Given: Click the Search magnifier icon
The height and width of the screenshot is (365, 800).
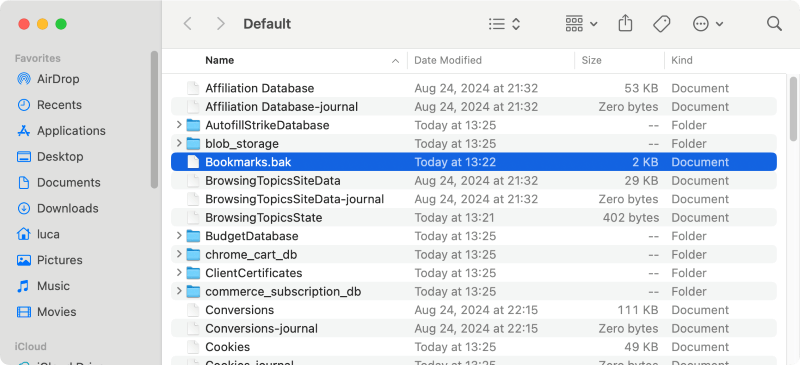Looking at the screenshot, I should coord(774,23).
